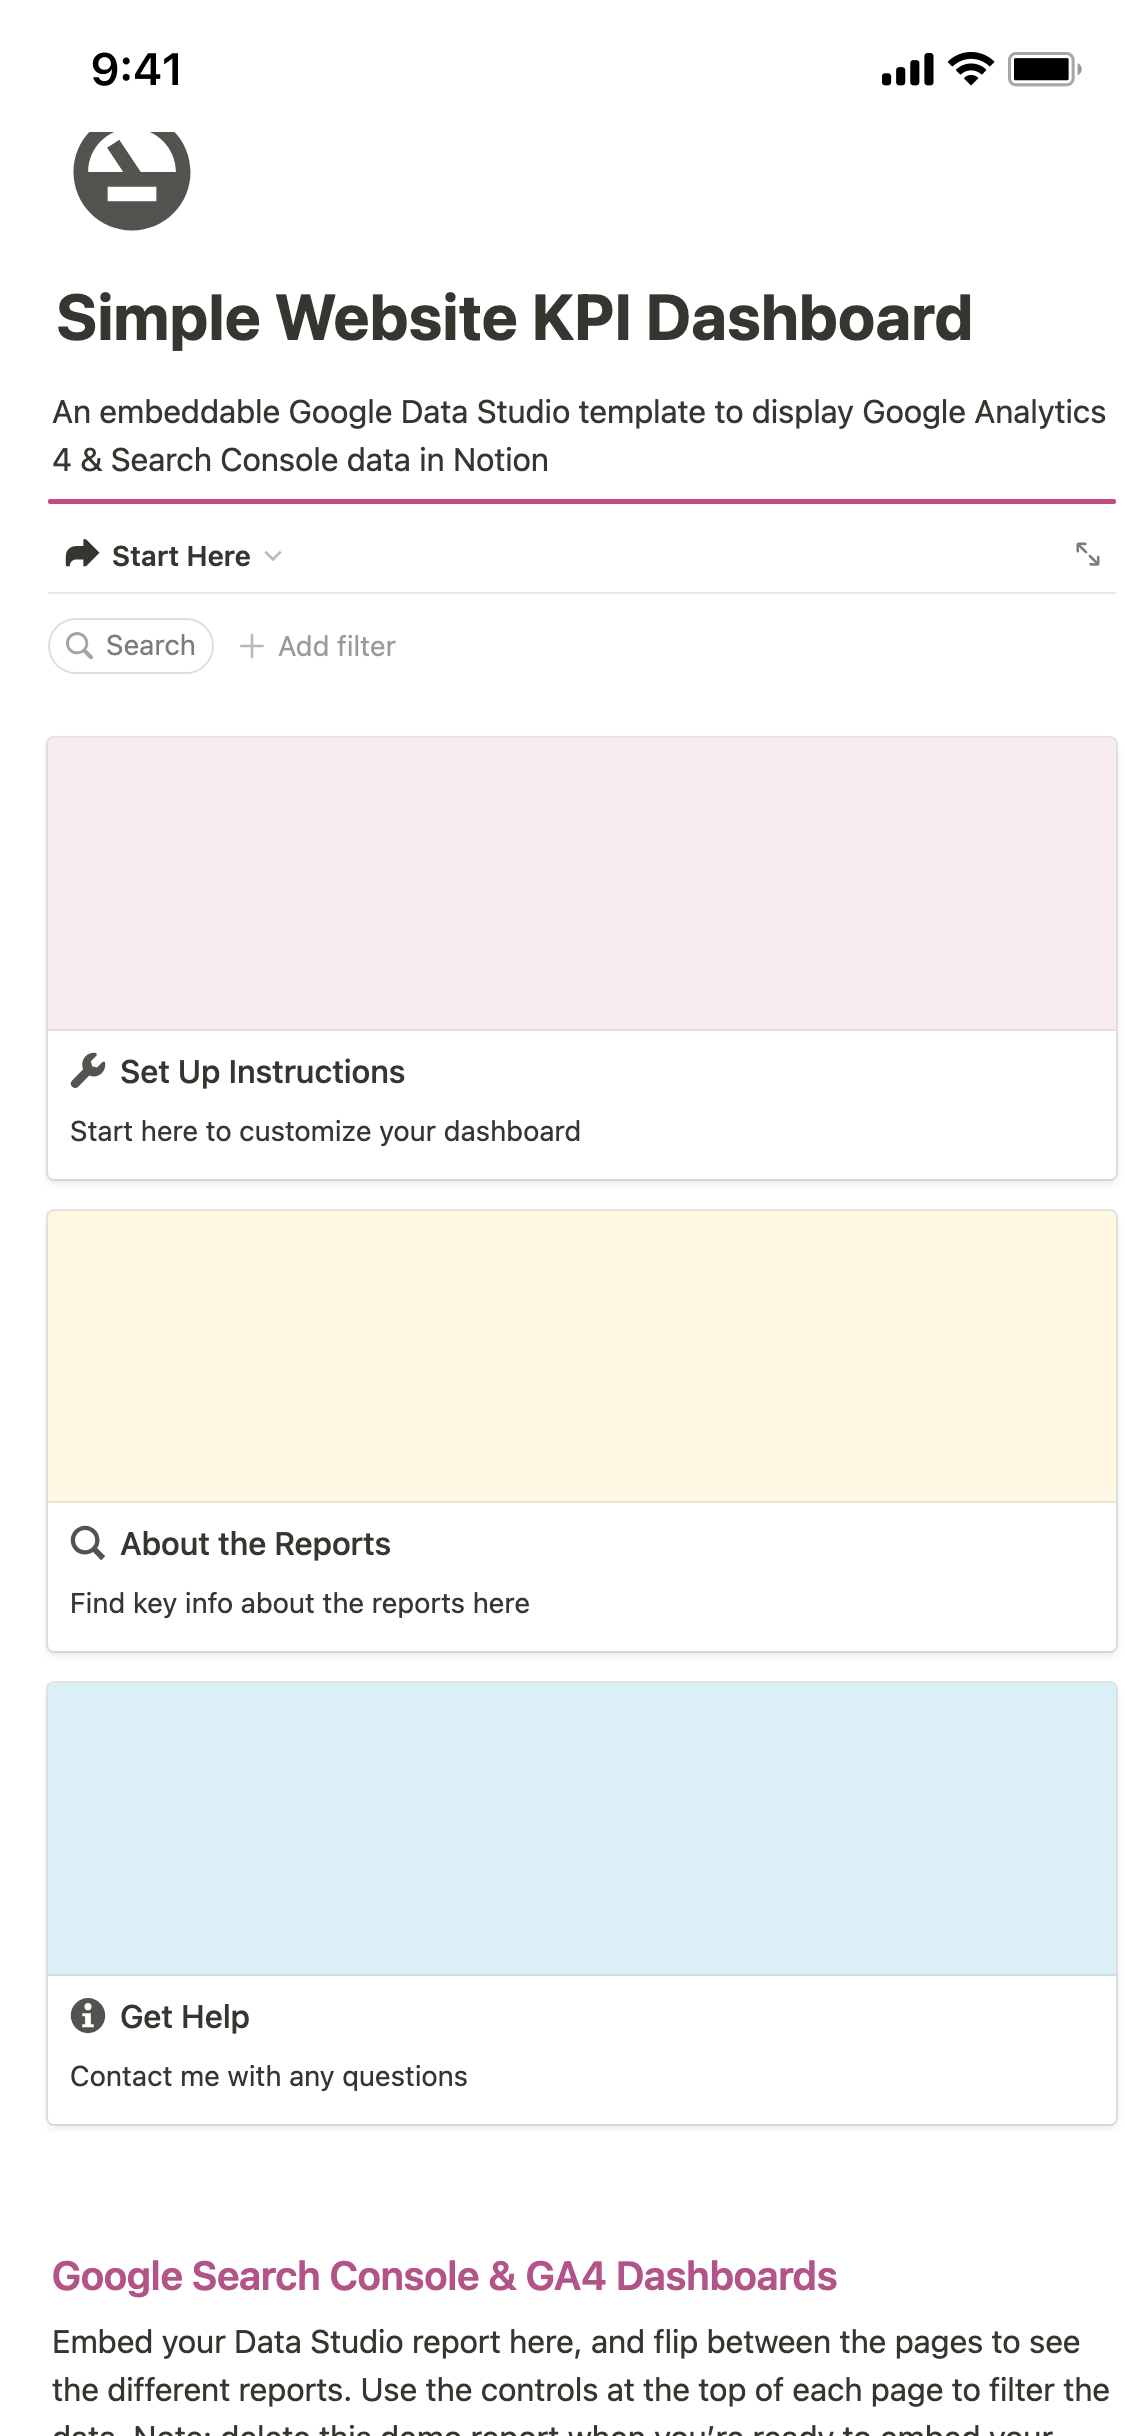Select the yellow About the Reports cover
This screenshot has width=1125, height=2436.
click(x=582, y=1356)
